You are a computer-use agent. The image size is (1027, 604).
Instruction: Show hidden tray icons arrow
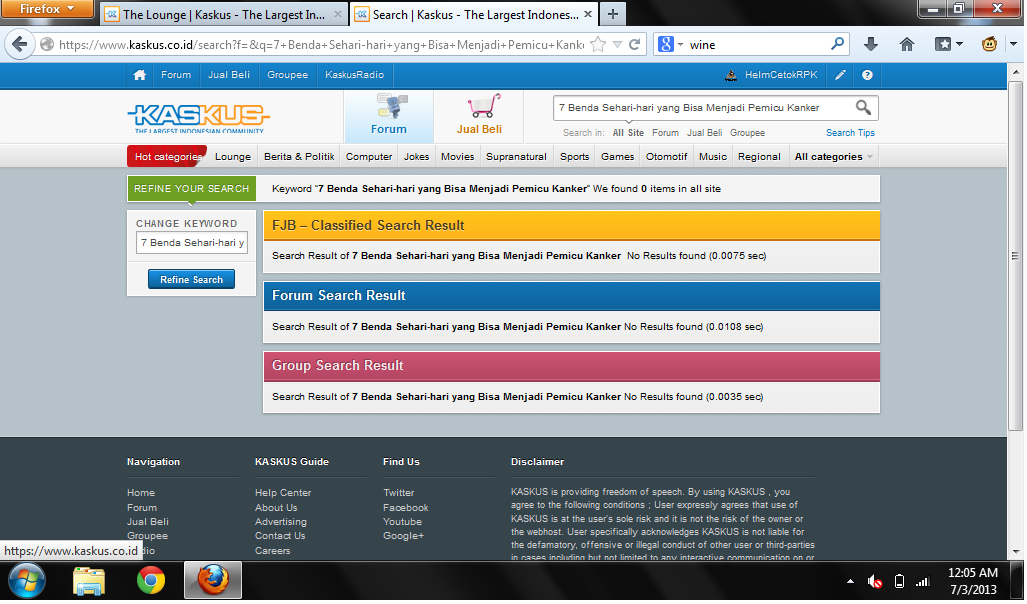[x=850, y=582]
